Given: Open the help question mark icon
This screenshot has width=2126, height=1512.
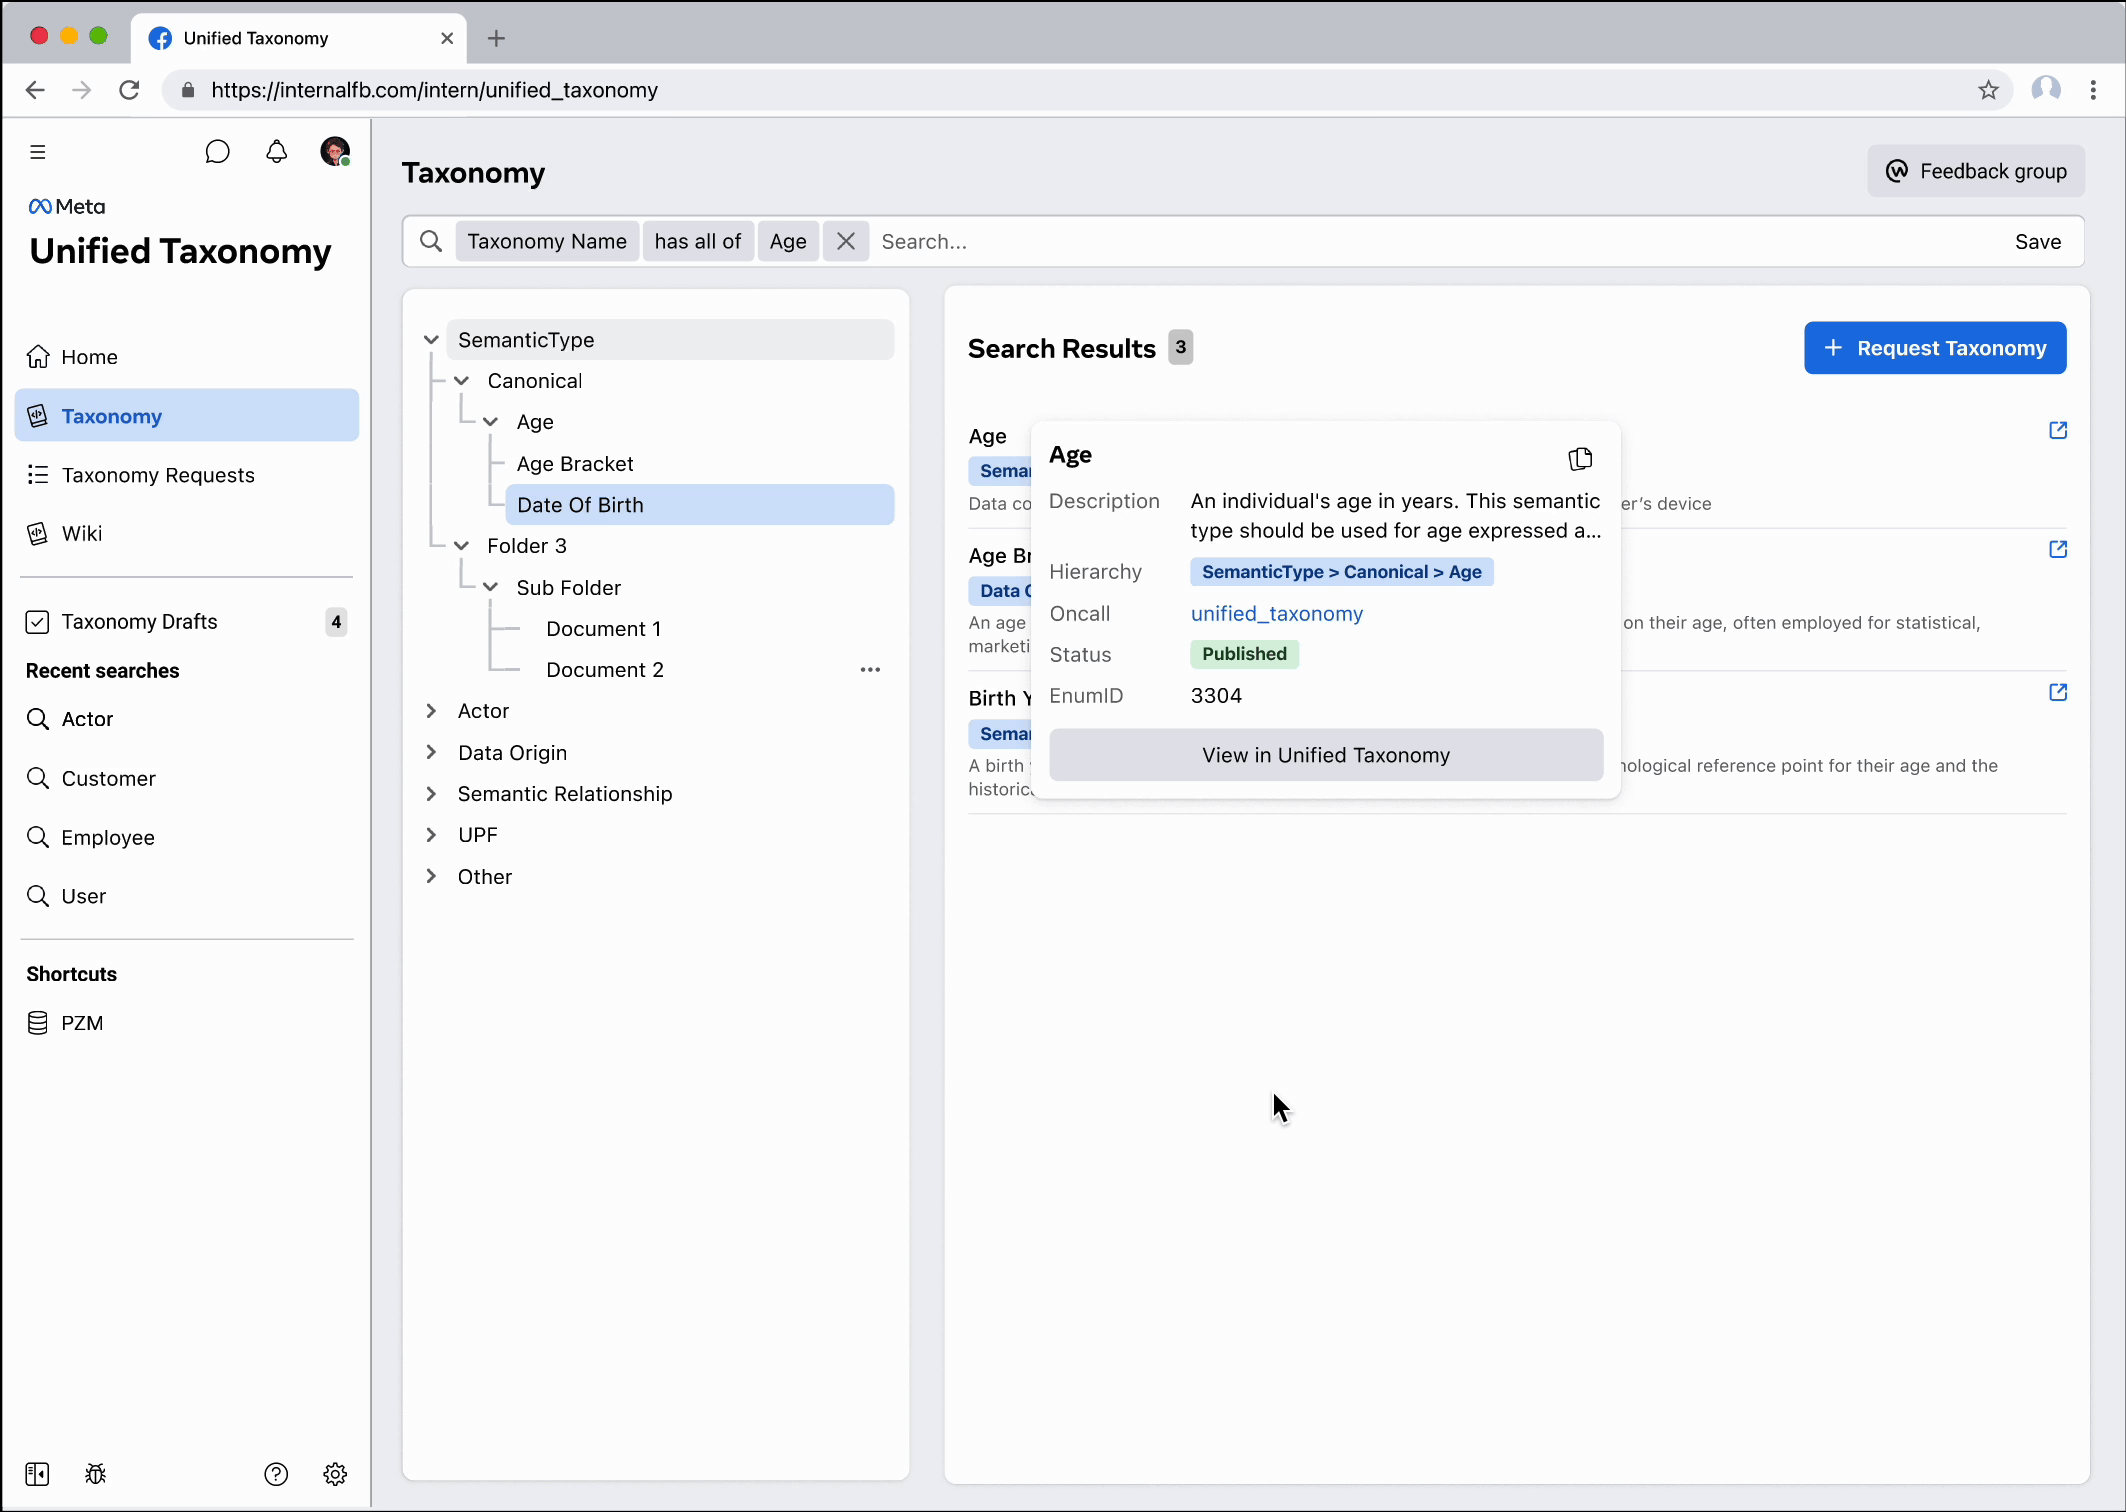Looking at the screenshot, I should tap(276, 1474).
